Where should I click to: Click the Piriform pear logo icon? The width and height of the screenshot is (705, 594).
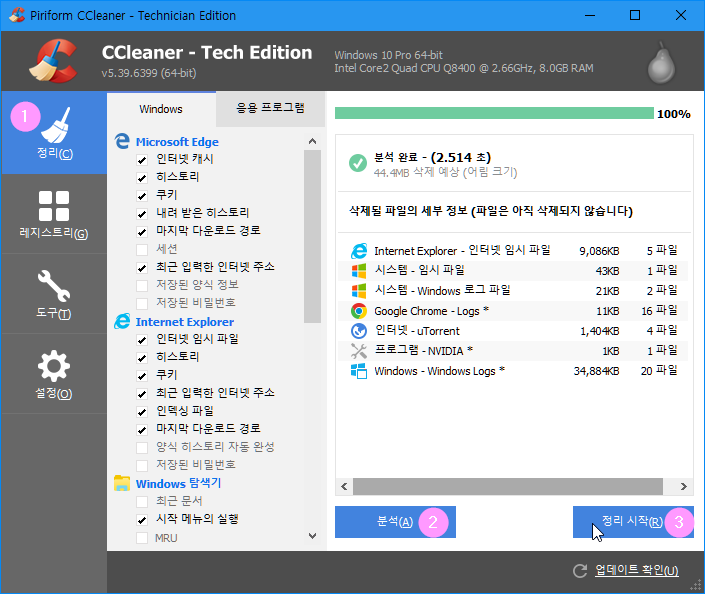[661, 63]
